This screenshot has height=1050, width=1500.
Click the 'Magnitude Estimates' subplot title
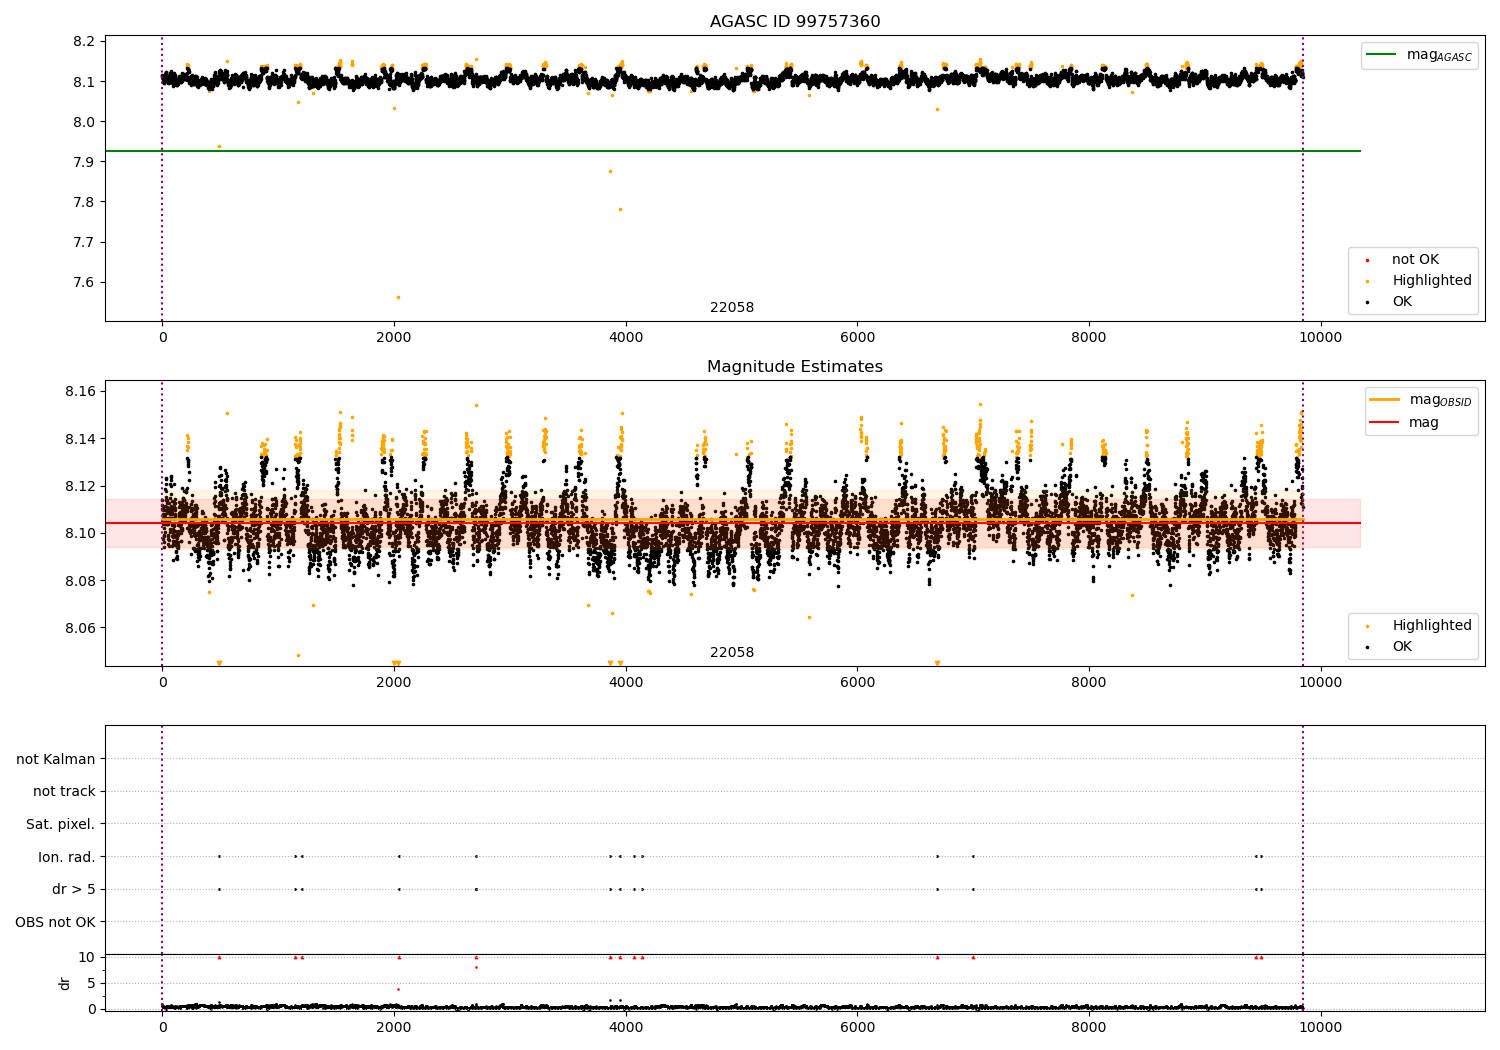795,367
